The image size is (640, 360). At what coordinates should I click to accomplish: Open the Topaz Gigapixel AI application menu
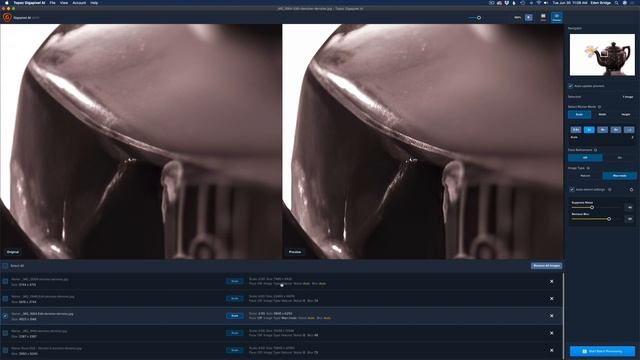tap(29, 3)
